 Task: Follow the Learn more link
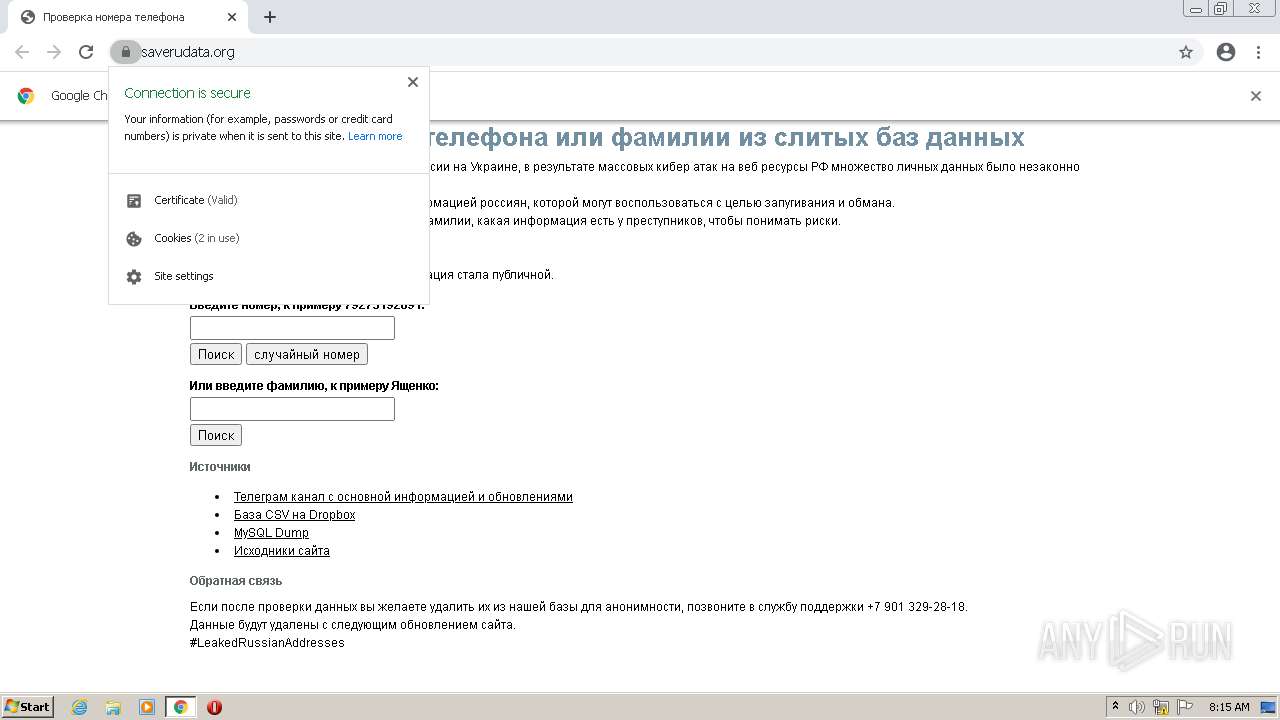(375, 136)
